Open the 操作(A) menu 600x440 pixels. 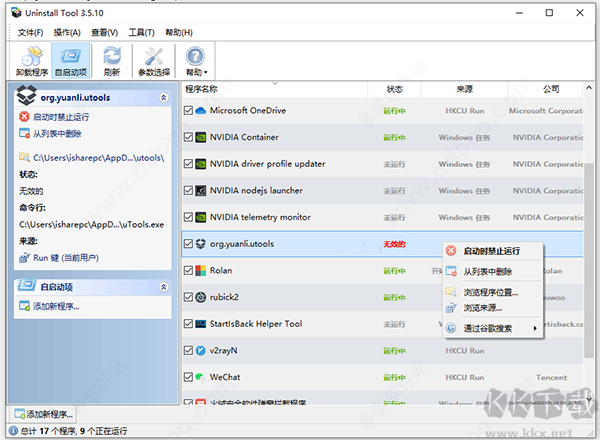click(x=67, y=33)
